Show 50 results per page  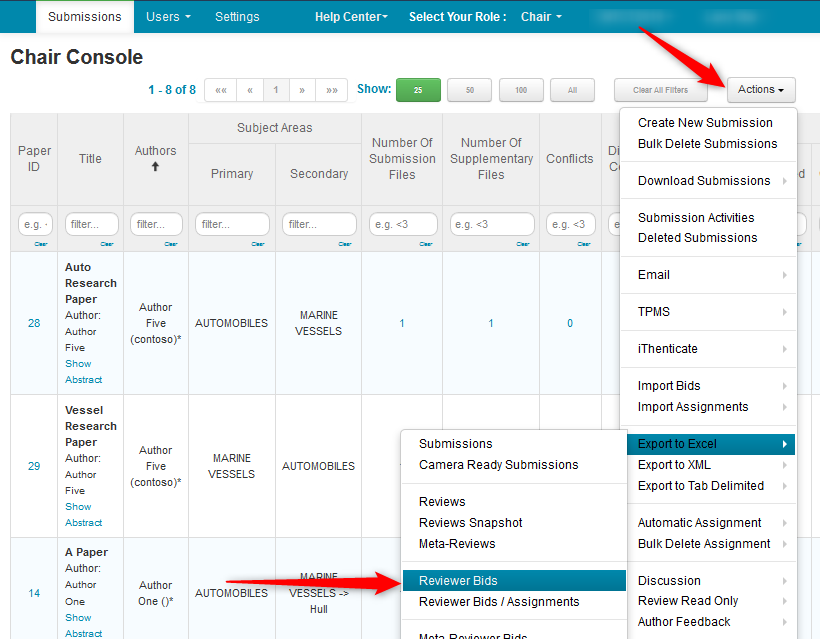click(x=469, y=90)
